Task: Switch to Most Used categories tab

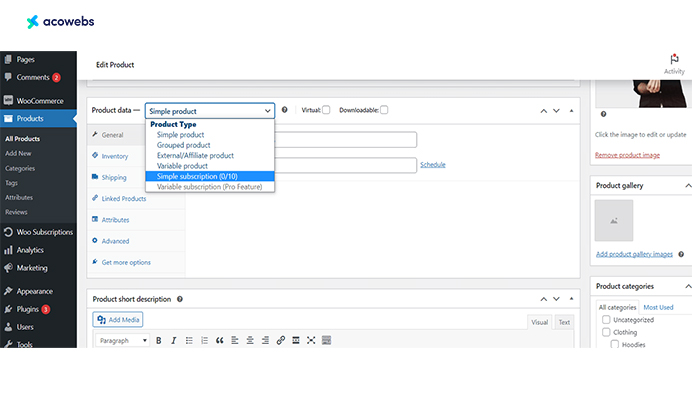Action: pos(658,307)
